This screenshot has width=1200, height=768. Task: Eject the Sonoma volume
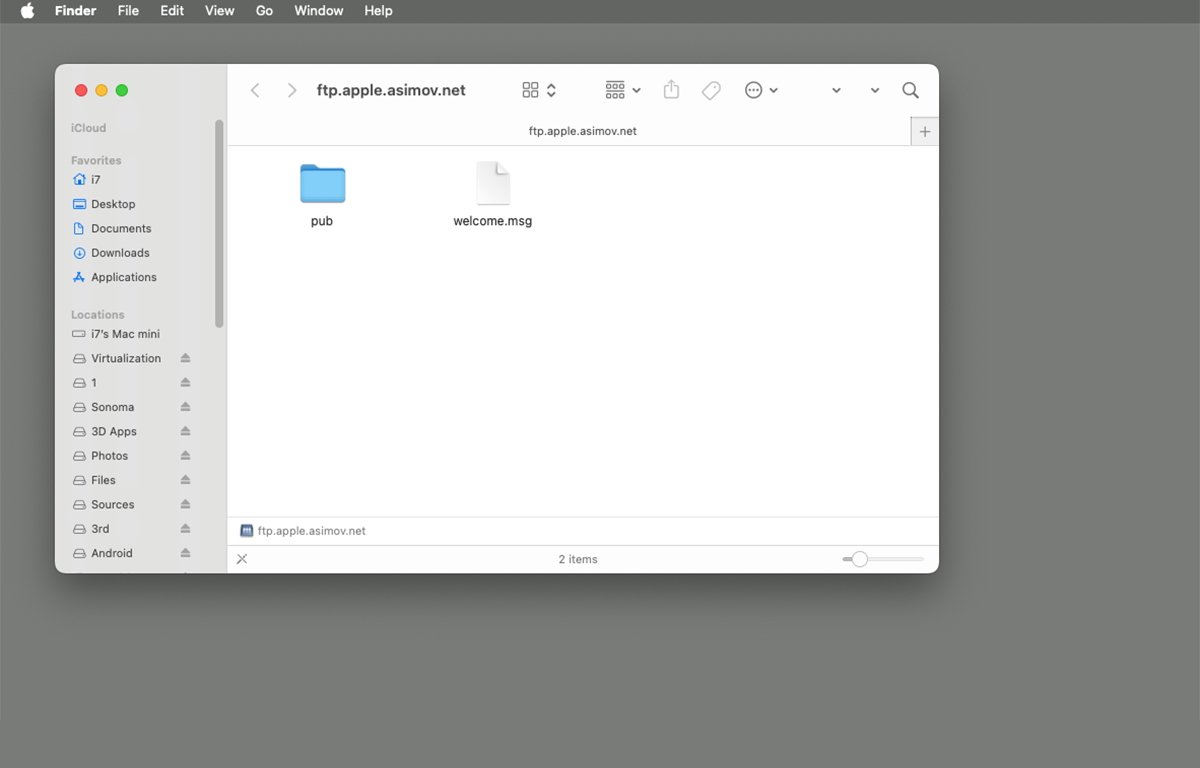click(185, 407)
